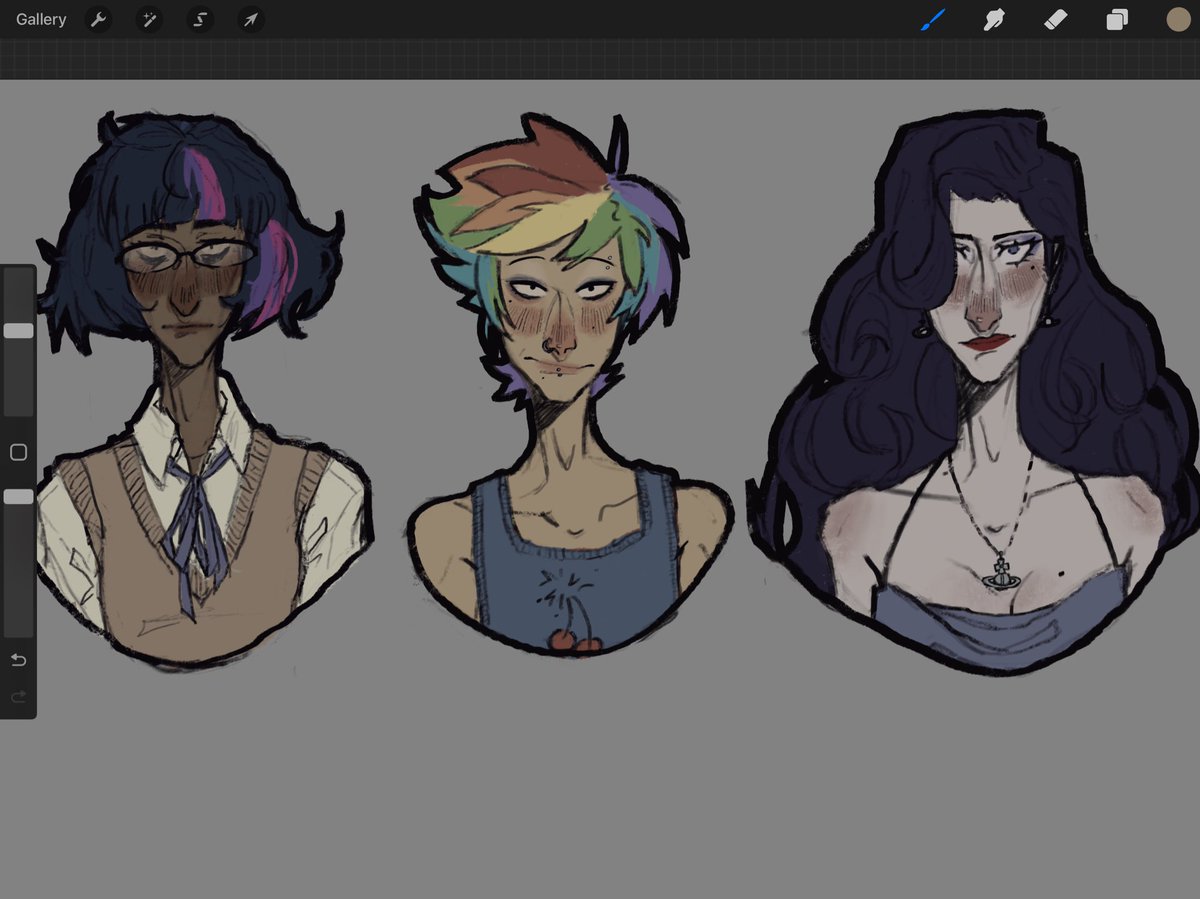This screenshot has width=1200, height=899.
Task: Open the Actions wrench menu
Action: coord(98,19)
